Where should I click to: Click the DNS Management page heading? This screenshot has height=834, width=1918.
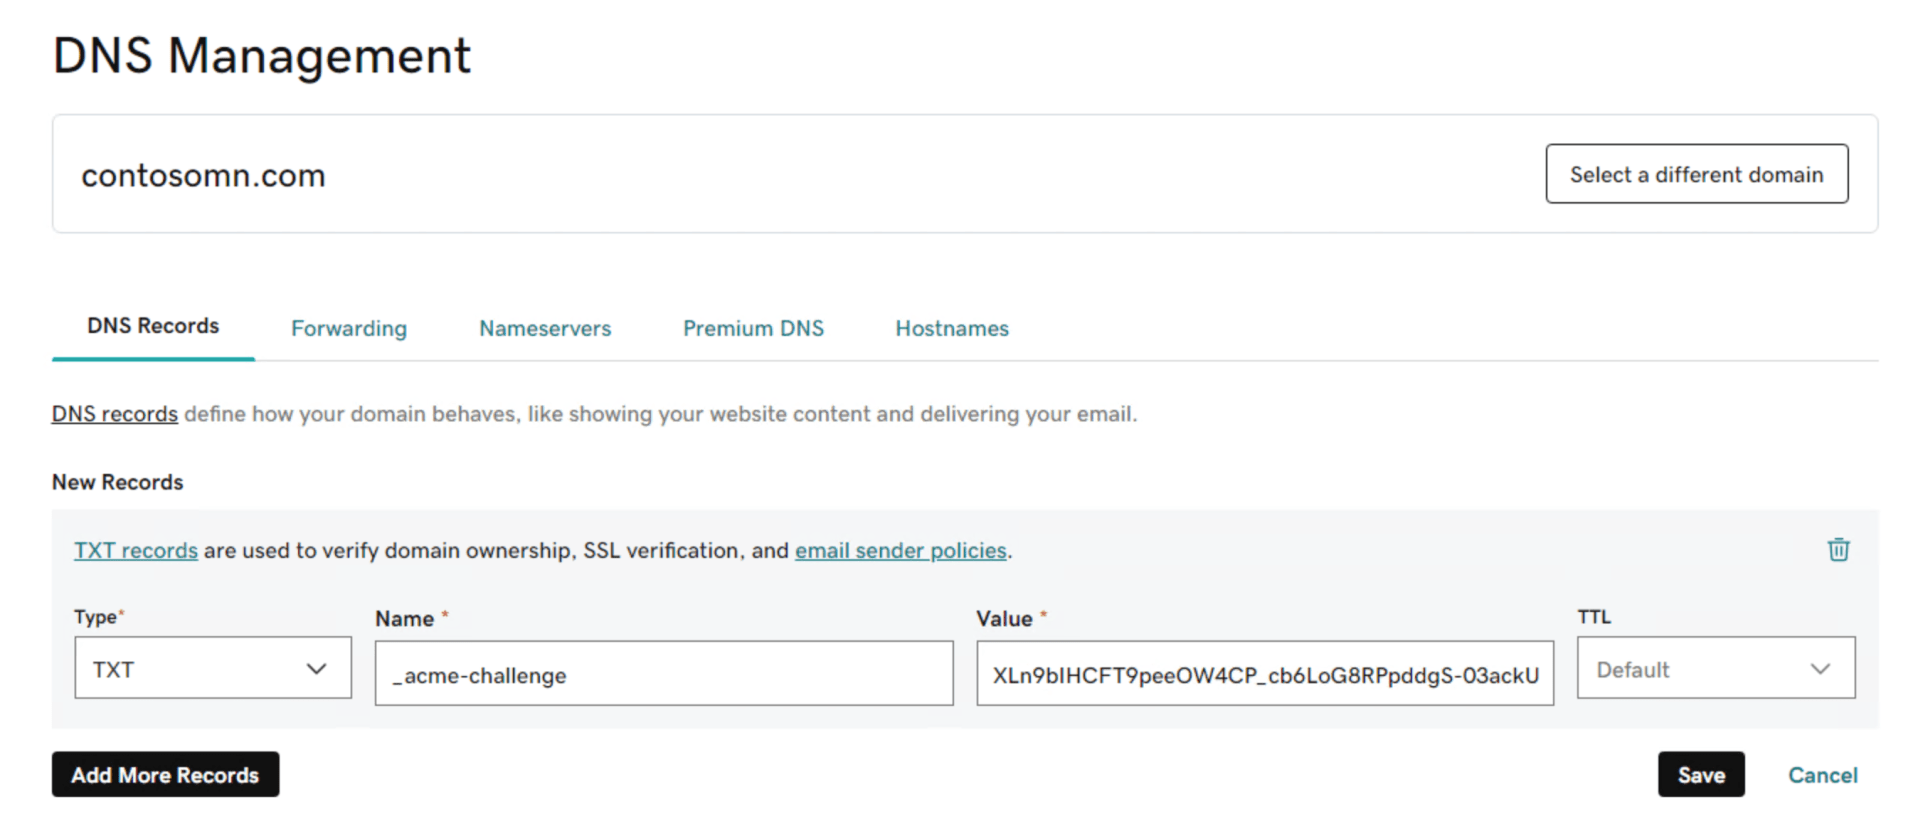(x=261, y=56)
